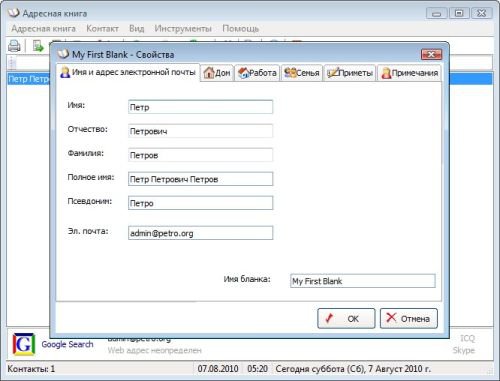Switch to the Работа tab

pos(257,73)
